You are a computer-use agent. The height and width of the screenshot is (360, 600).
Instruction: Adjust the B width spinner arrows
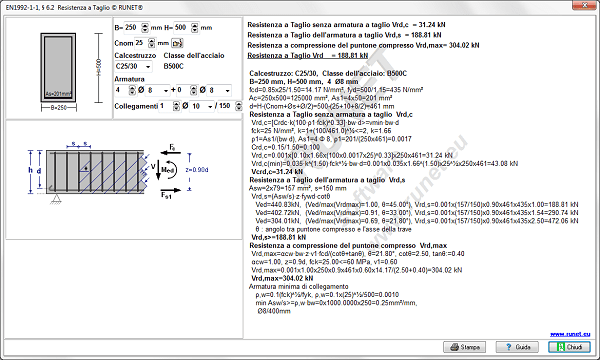(145, 28)
